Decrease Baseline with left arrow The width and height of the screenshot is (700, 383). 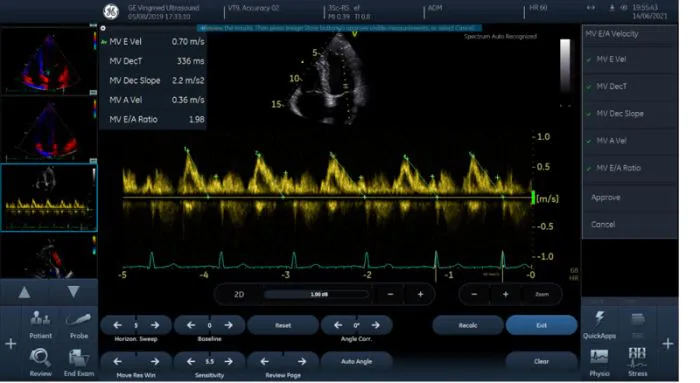point(191,325)
